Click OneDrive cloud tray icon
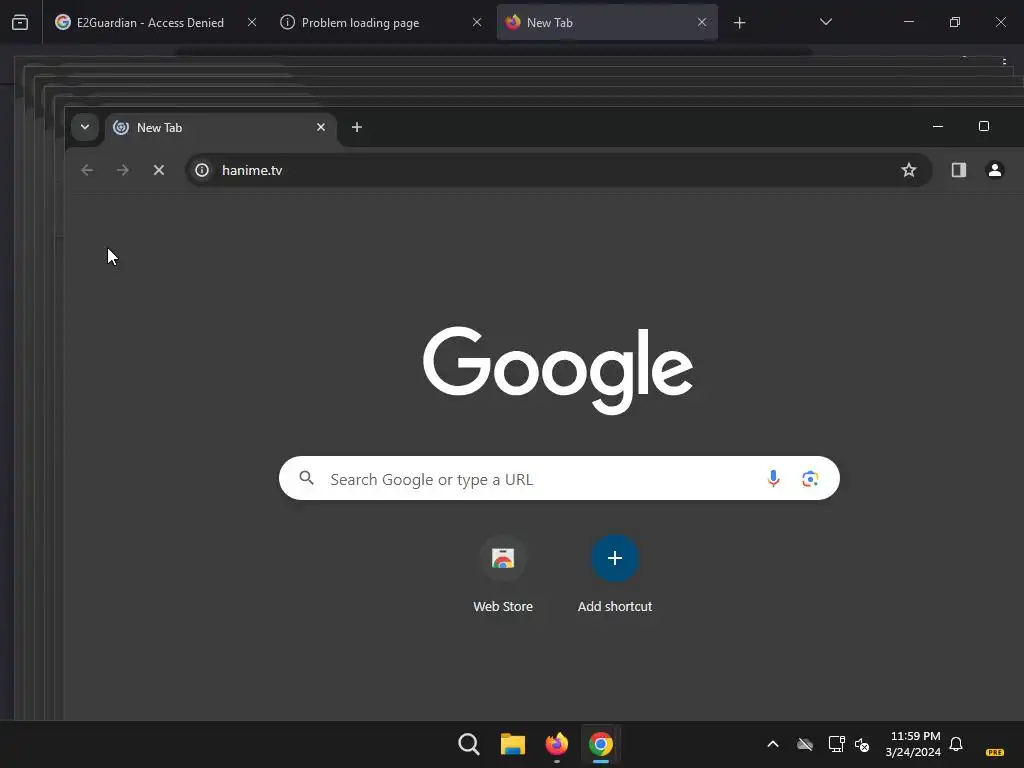1024x768 pixels. pos(805,744)
